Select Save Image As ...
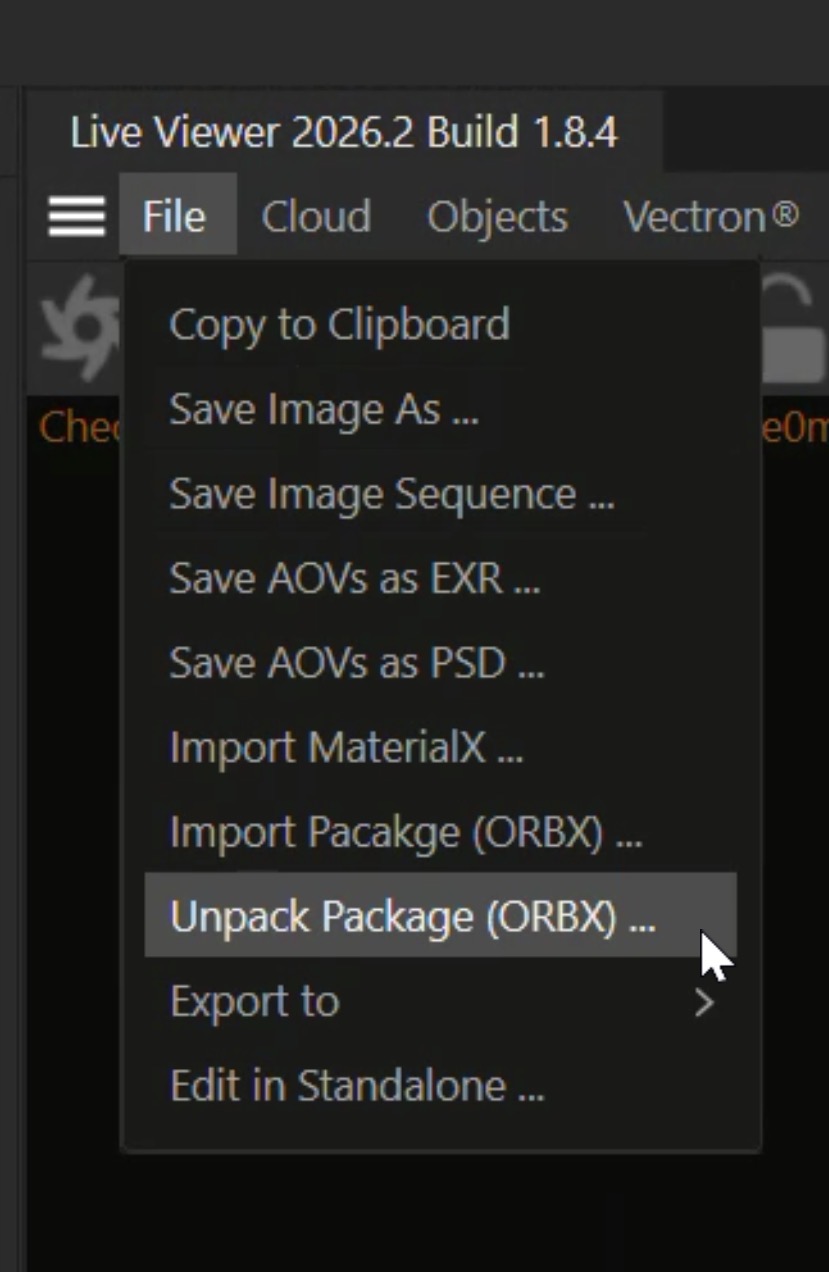This screenshot has width=829, height=1272. click(324, 409)
